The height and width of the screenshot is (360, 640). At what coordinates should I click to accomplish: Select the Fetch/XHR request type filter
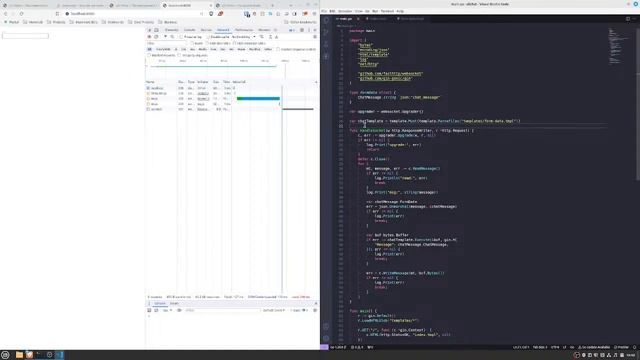click(x=163, y=49)
